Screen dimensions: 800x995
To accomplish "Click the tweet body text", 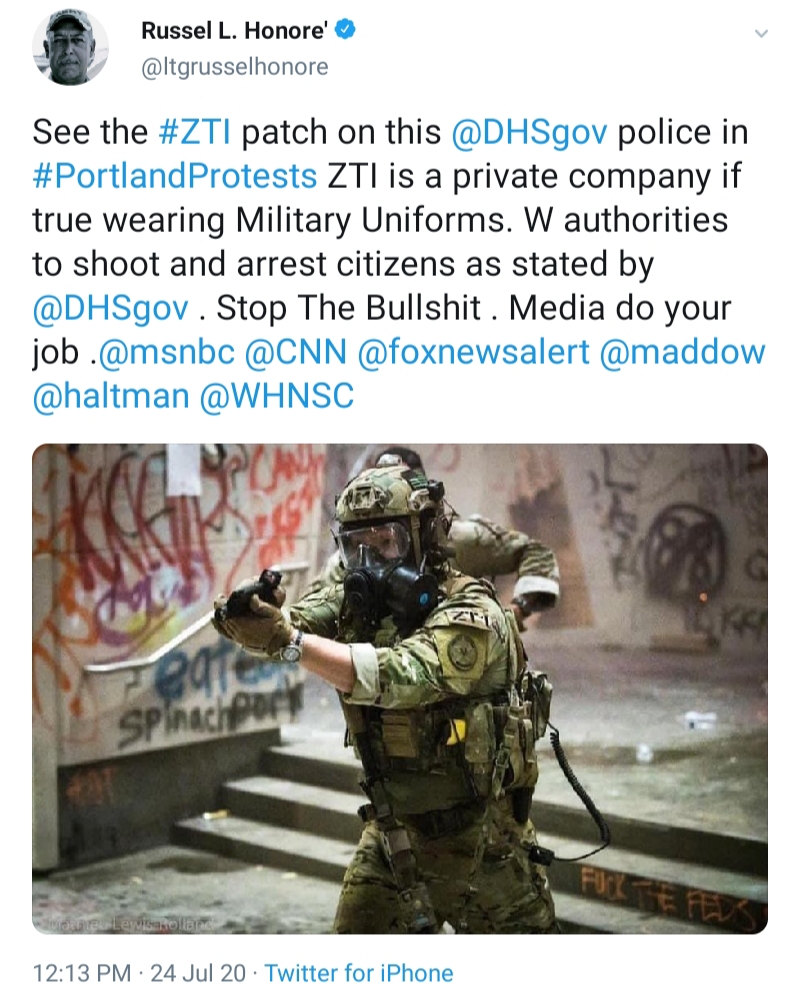I will (400, 264).
